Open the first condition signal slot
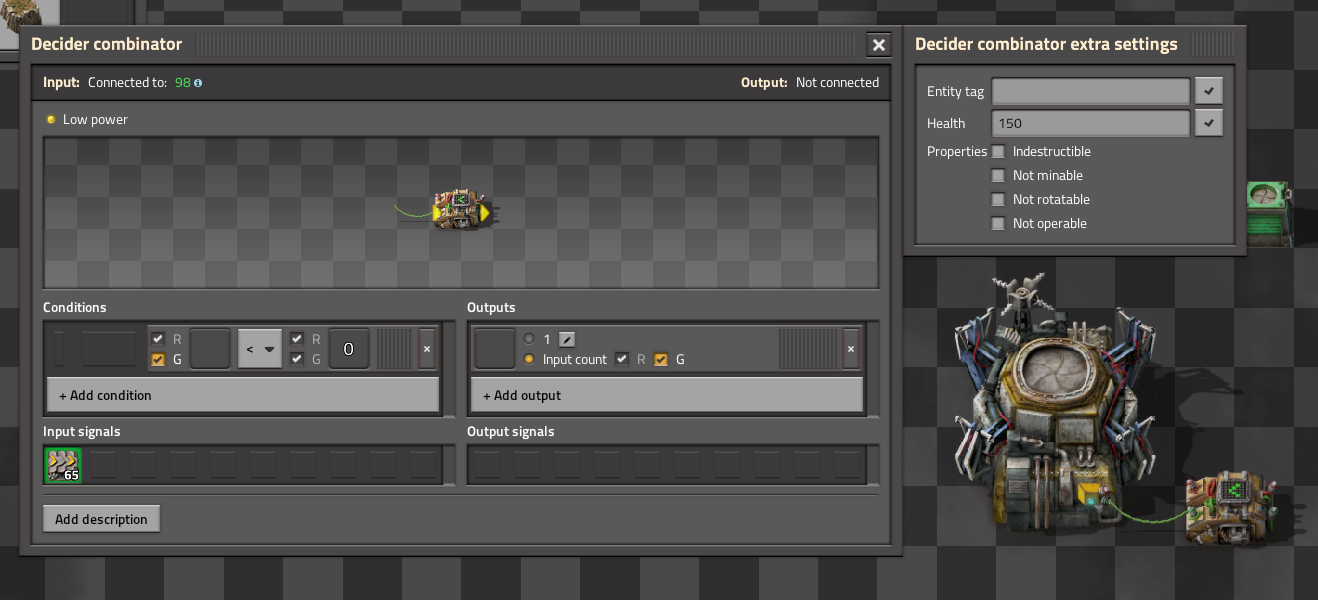The height and width of the screenshot is (600, 1318). (x=210, y=349)
